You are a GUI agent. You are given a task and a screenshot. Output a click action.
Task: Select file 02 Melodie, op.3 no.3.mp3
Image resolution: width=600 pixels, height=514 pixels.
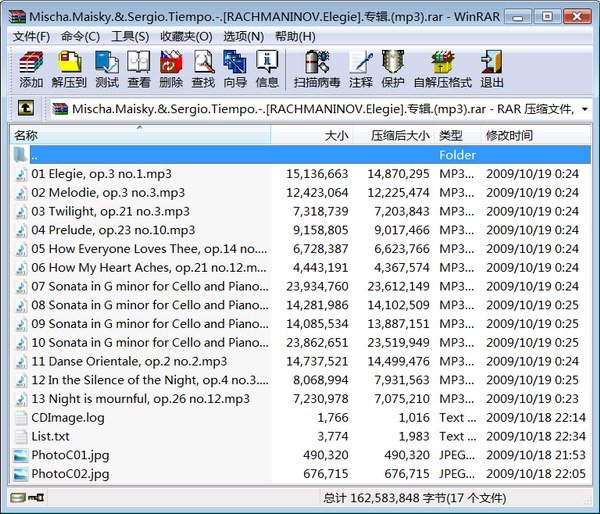point(108,193)
